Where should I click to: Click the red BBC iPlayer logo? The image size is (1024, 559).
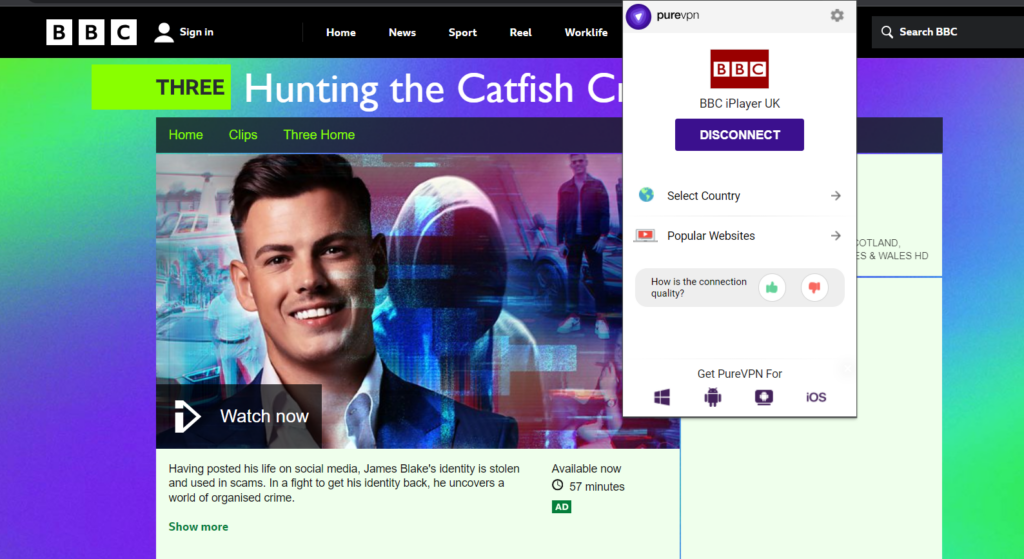(739, 69)
